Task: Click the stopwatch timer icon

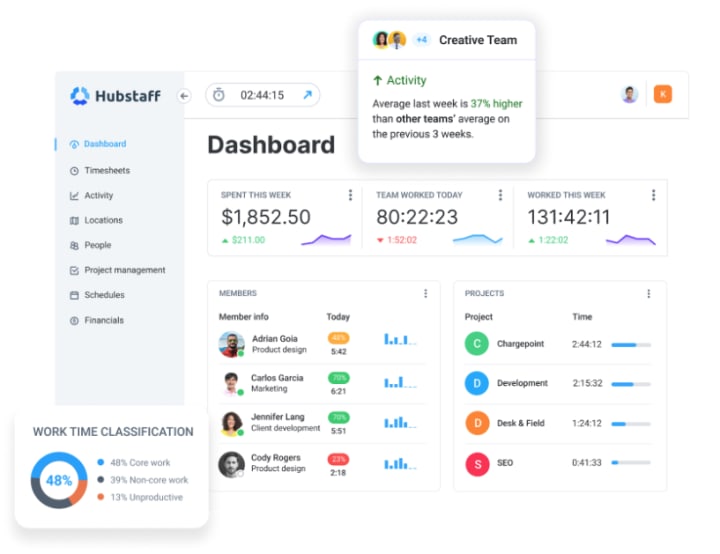Action: tap(219, 95)
